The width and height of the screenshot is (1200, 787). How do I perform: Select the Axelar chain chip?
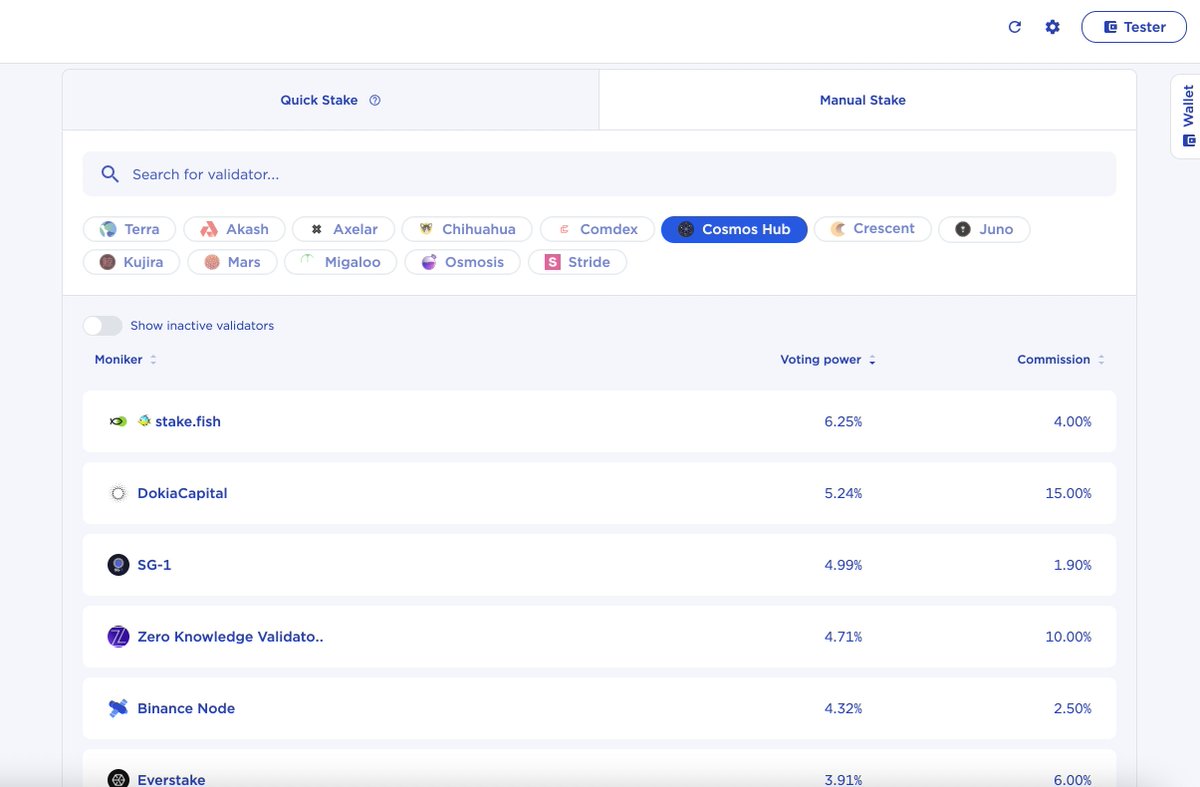pos(343,229)
